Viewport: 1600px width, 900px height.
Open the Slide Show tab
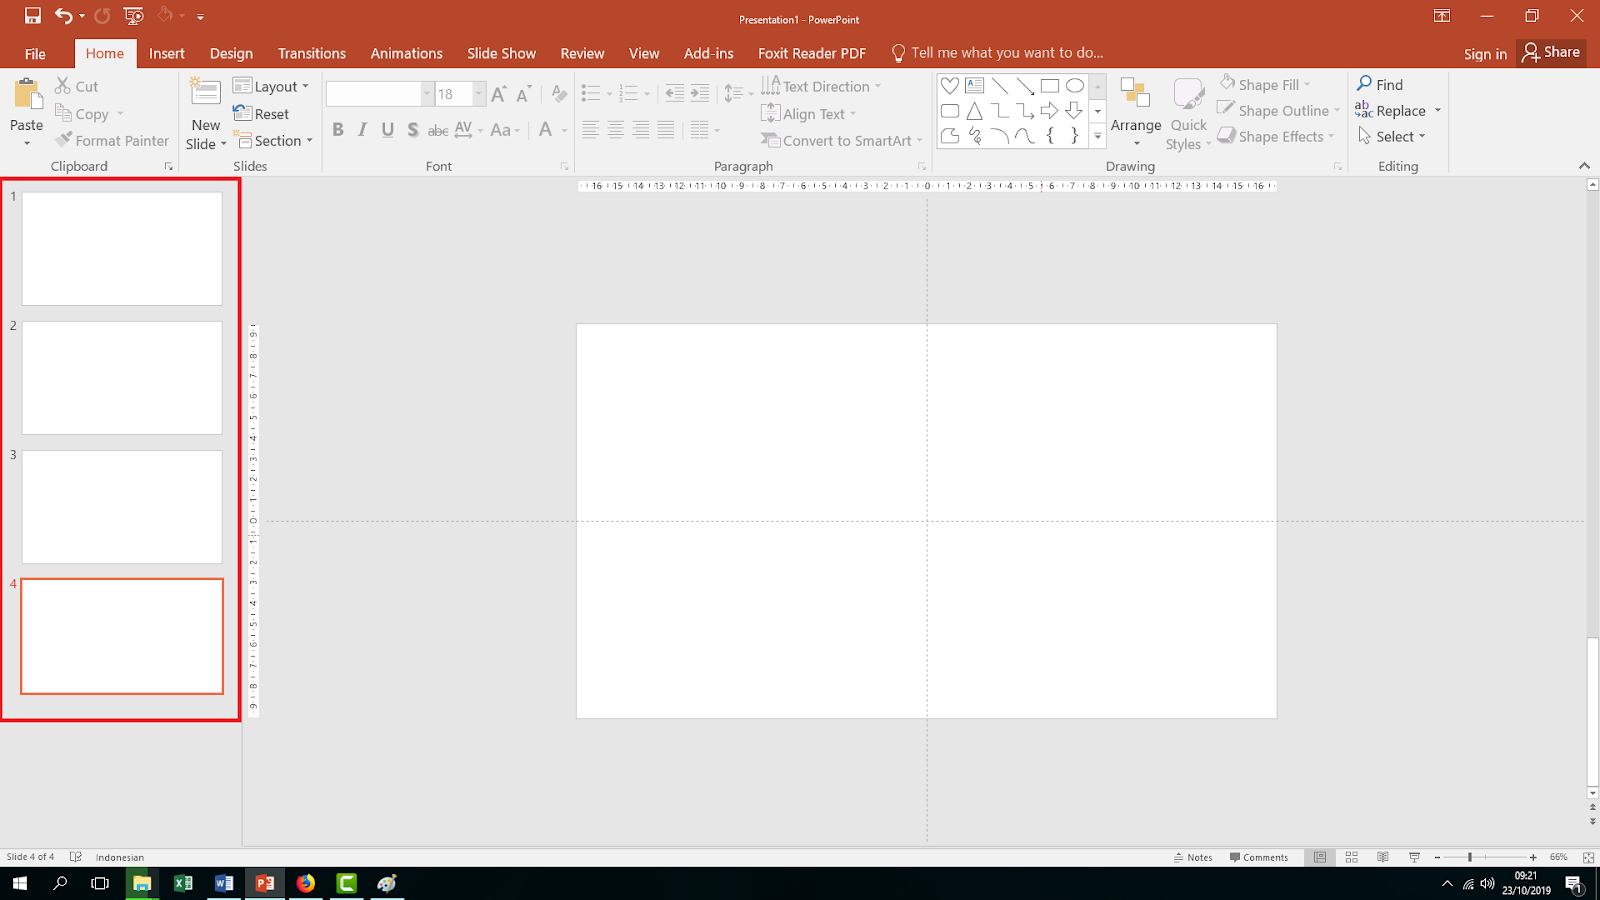(x=501, y=53)
